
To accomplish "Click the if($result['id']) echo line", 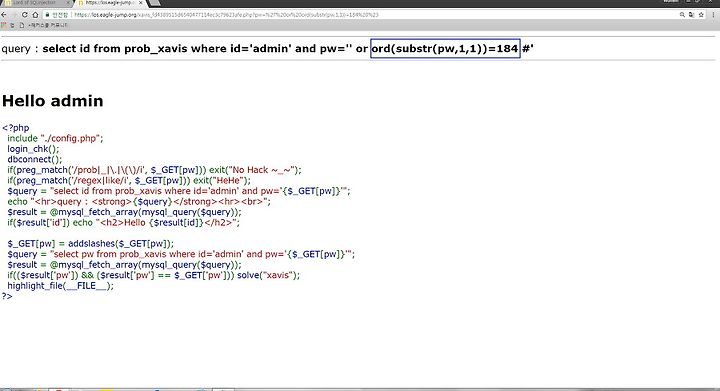I will click(124, 223).
